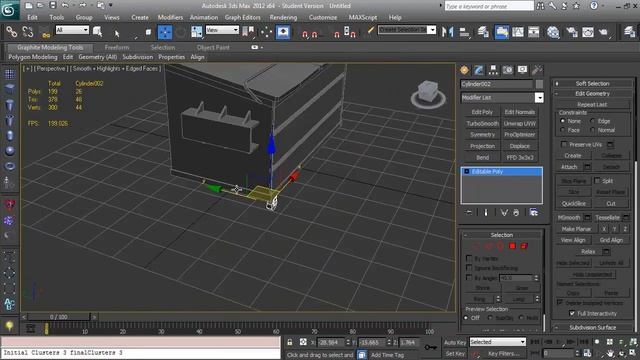This screenshot has width=640, height=360.
Task: Switch to the Object Paint ribbon tab
Action: point(213,47)
